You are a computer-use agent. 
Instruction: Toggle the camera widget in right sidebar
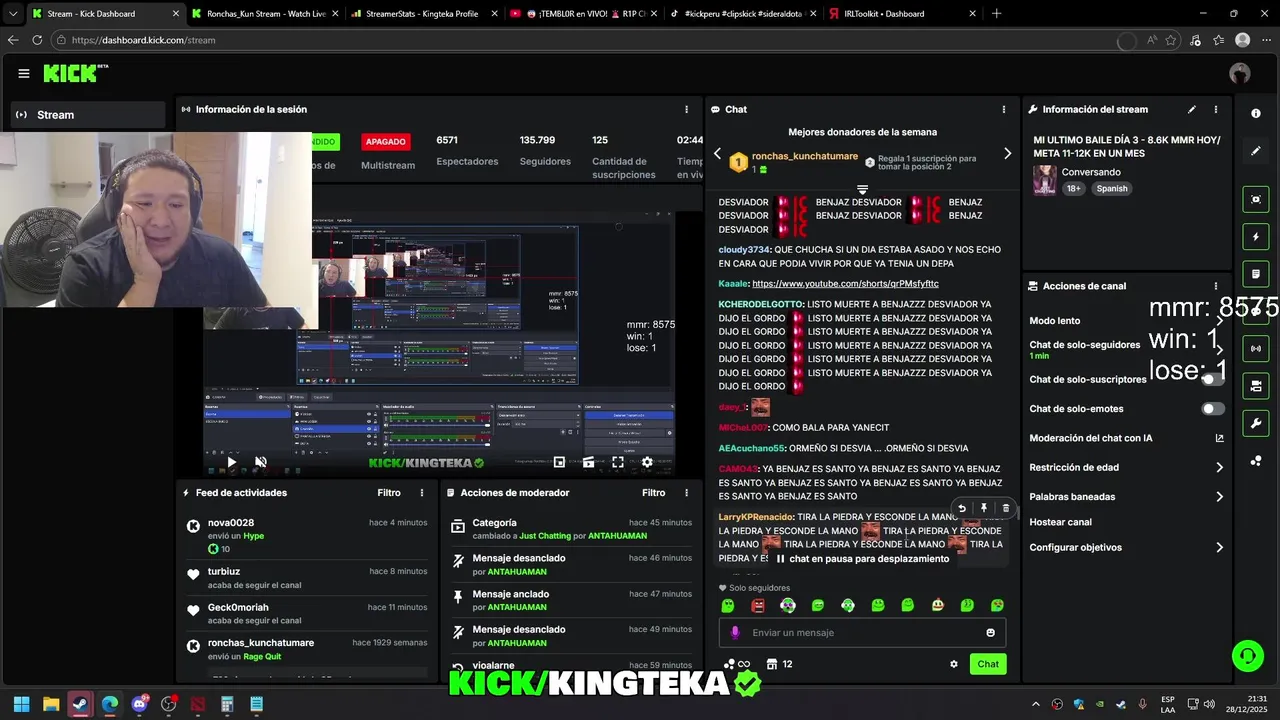point(1256,386)
